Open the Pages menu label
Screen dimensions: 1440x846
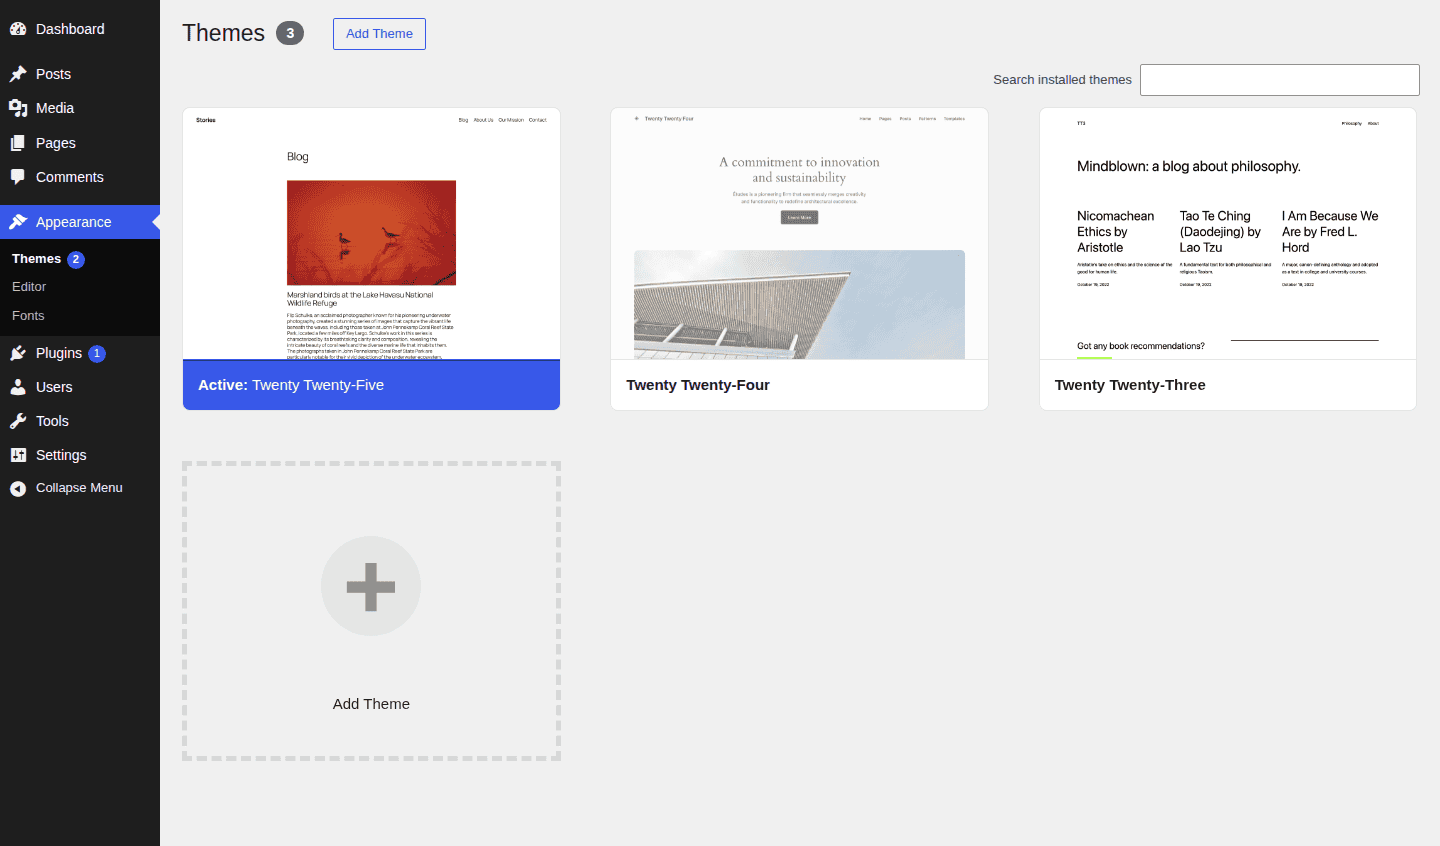coord(56,143)
